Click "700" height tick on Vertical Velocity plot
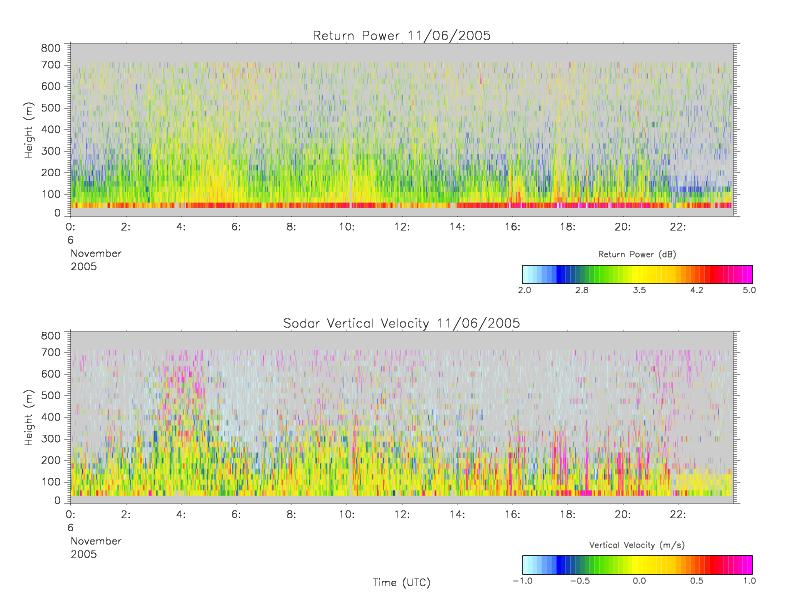Image resolution: width=791 pixels, height=611 pixels. [50, 352]
